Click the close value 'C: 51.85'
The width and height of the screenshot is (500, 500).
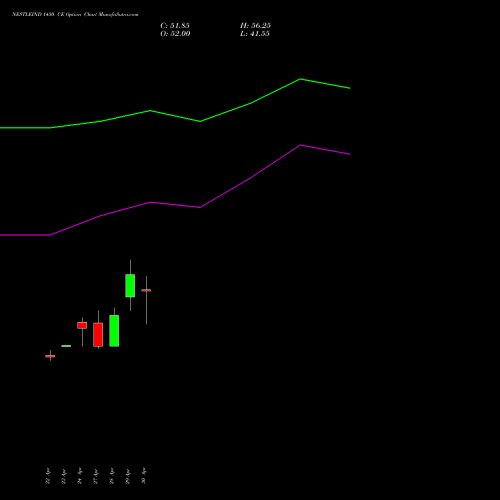pyautogui.click(x=175, y=26)
